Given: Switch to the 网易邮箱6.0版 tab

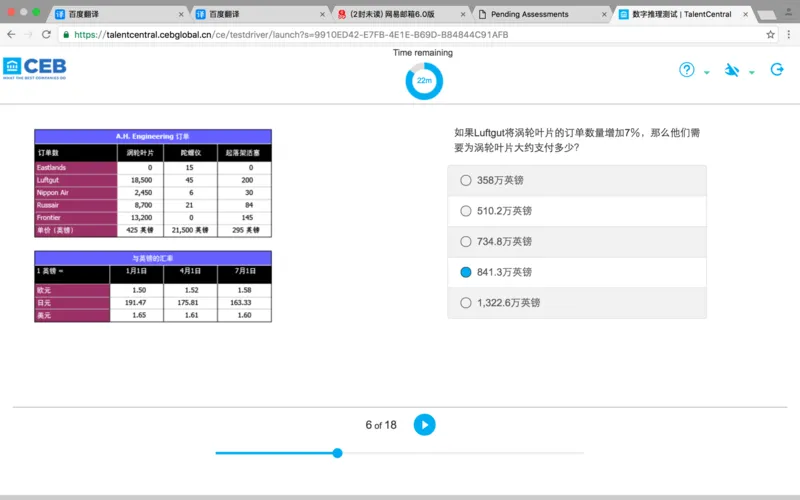Looking at the screenshot, I should (400, 14).
